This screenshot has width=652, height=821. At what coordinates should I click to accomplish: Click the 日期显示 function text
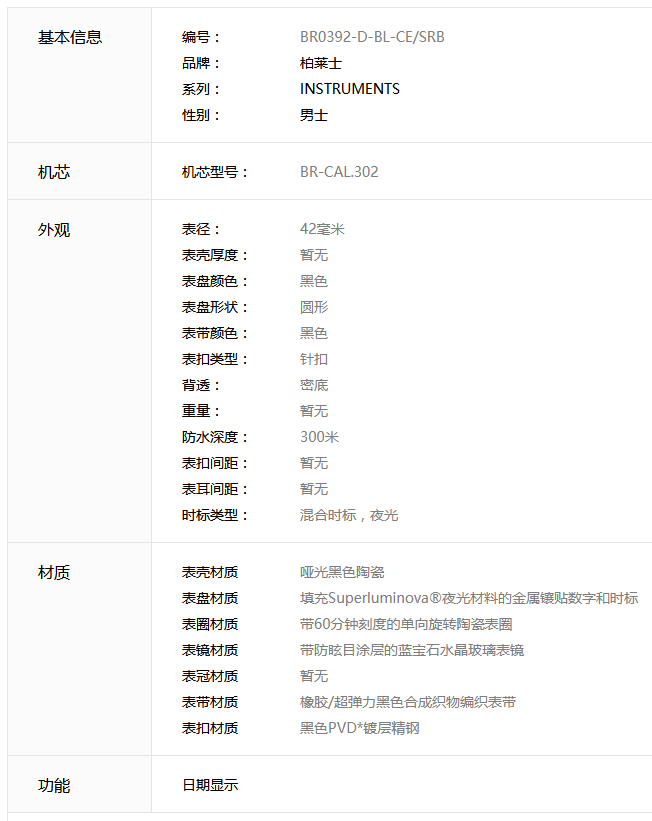coord(210,785)
